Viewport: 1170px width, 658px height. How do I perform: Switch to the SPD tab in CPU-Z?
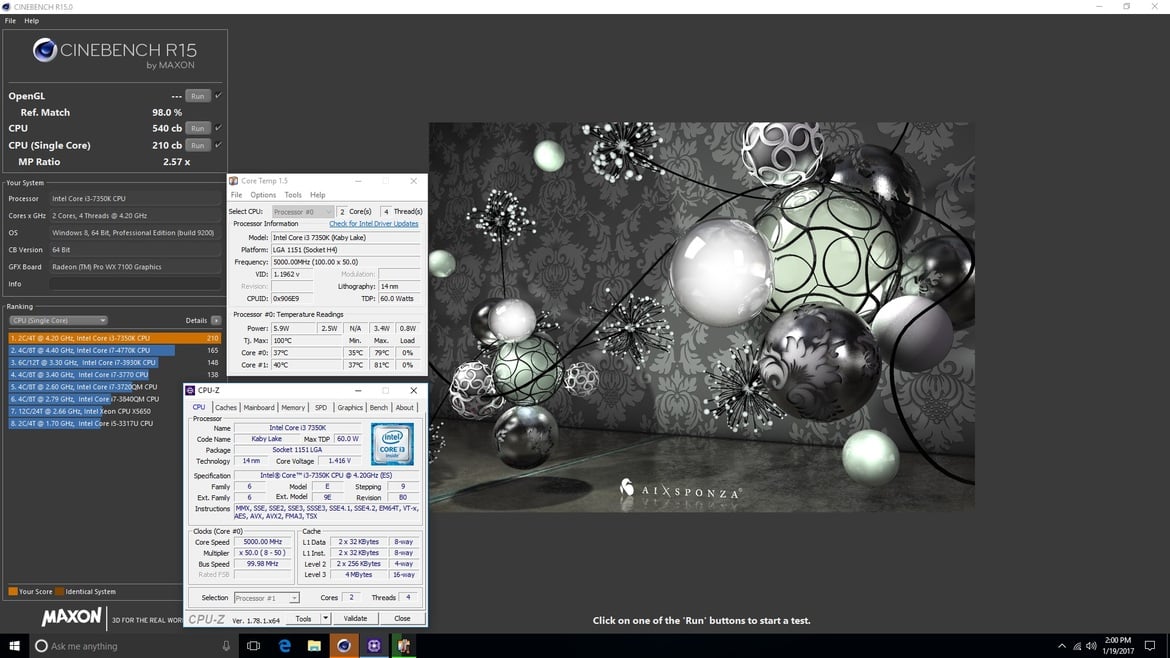[321, 408]
